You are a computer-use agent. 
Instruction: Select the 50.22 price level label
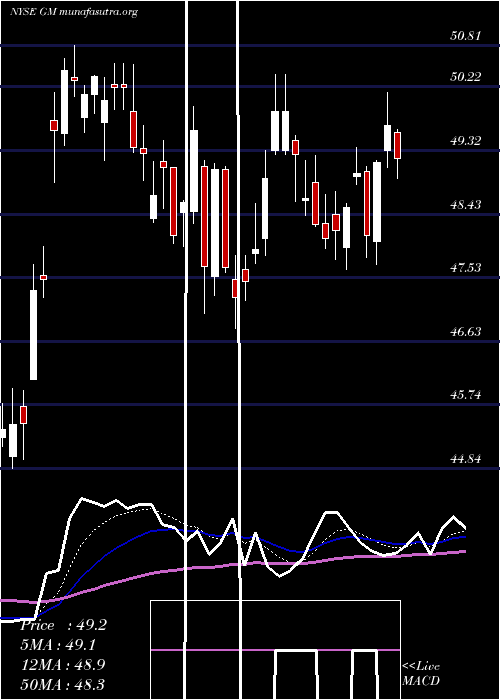pos(466,77)
